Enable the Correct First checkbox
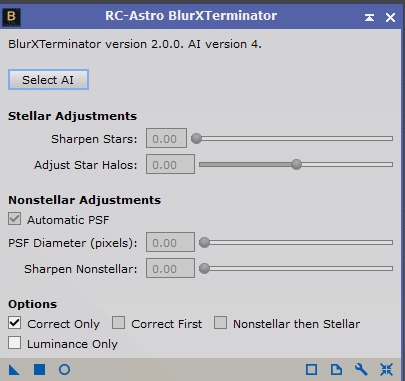405x381 pixels. [118, 323]
